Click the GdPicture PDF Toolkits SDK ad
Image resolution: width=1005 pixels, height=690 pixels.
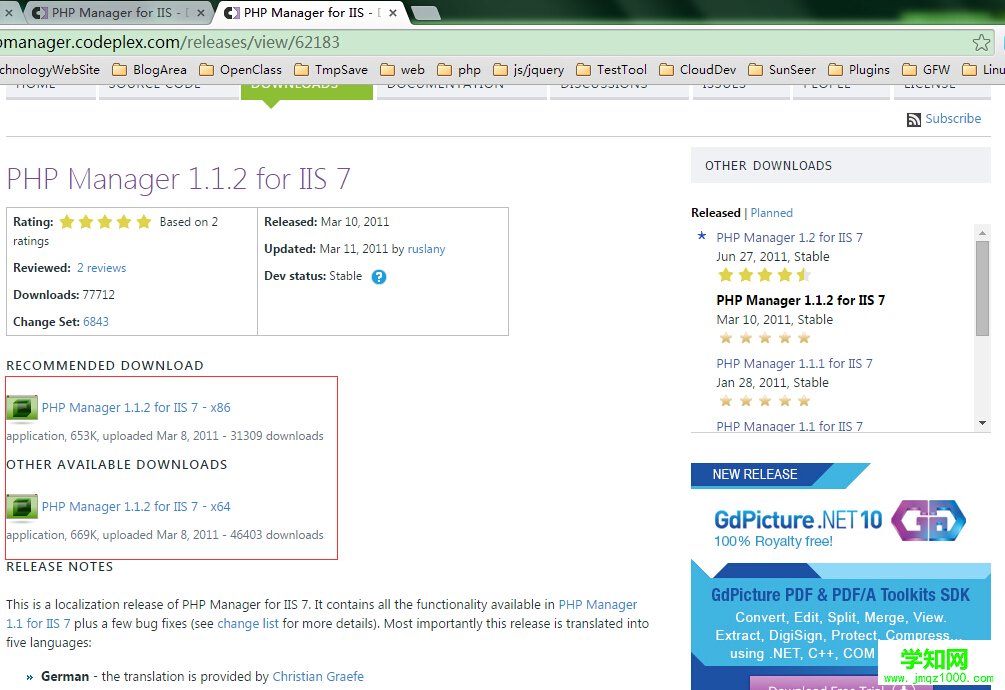click(x=840, y=625)
